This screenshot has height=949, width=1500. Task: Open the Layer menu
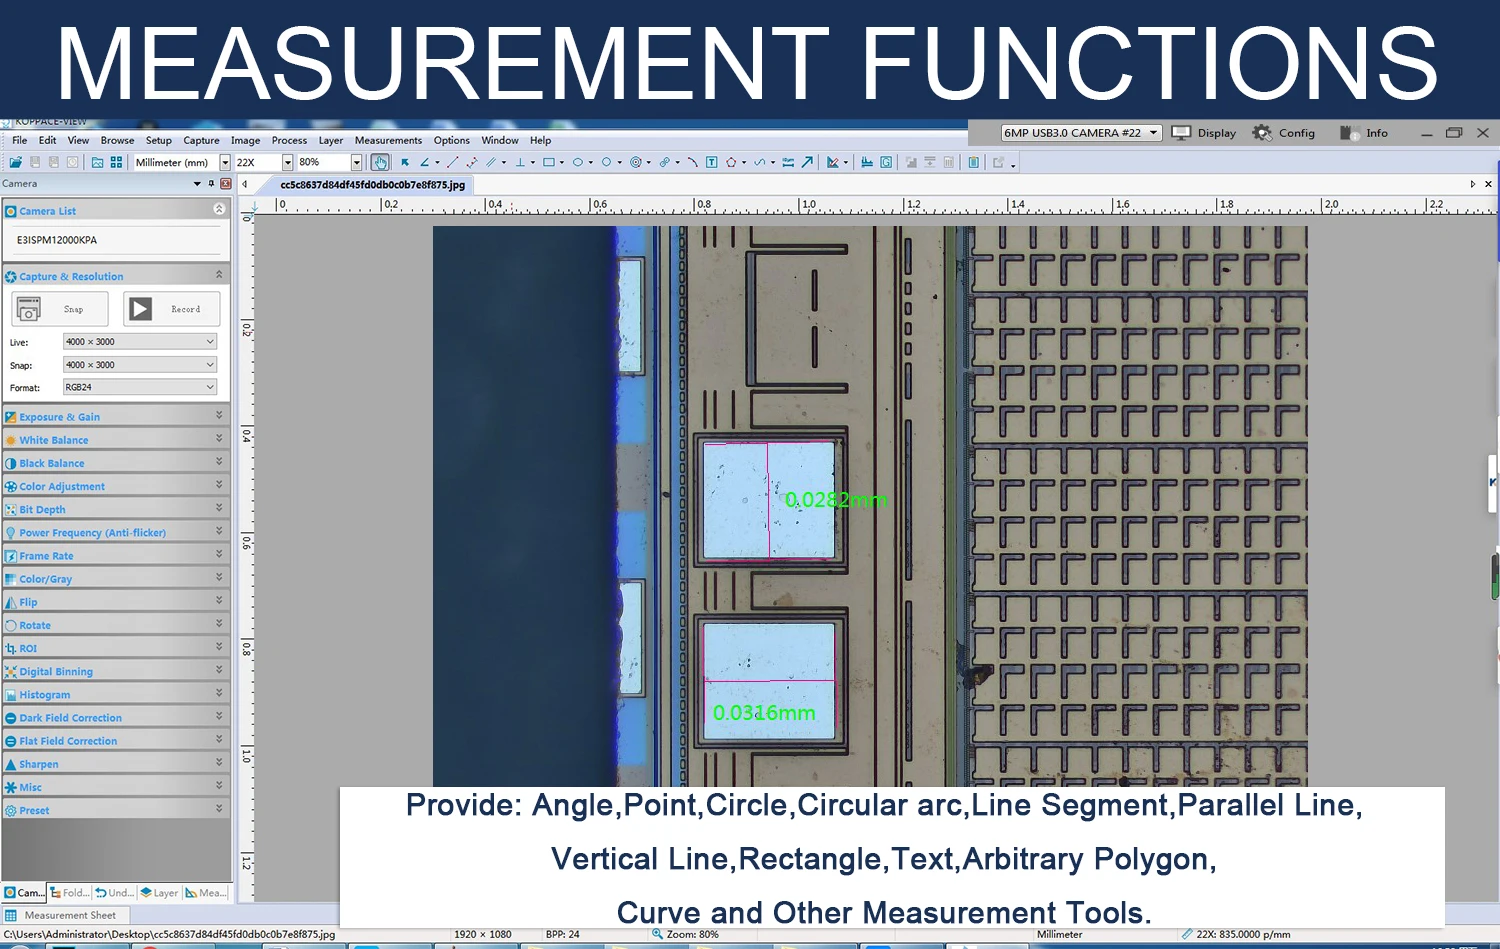tap(331, 140)
